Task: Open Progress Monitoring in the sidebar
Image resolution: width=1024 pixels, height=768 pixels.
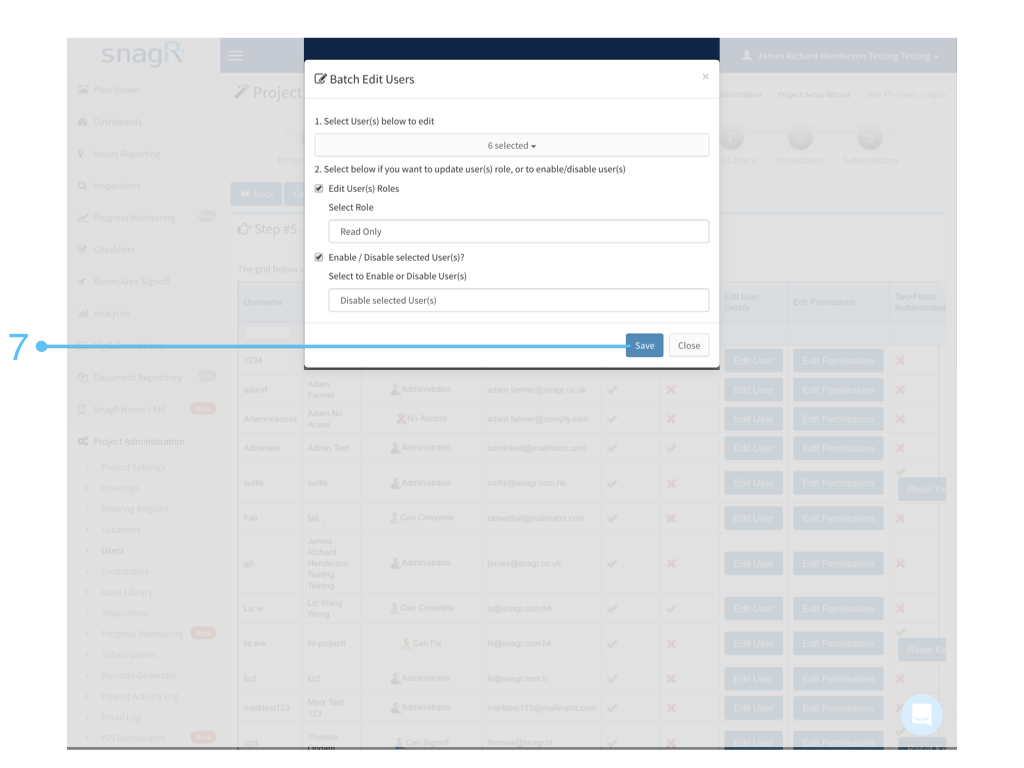Action: (134, 217)
